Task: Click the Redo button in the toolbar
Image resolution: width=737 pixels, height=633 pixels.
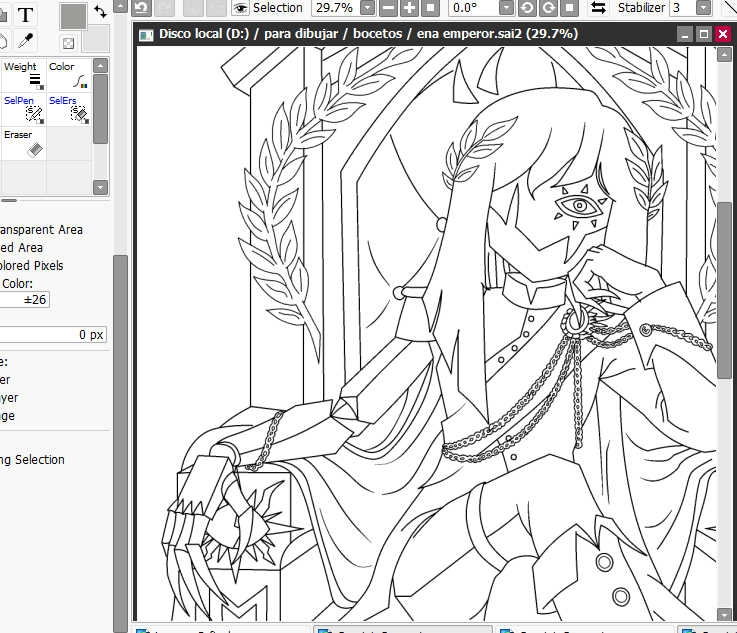Action: 164,8
